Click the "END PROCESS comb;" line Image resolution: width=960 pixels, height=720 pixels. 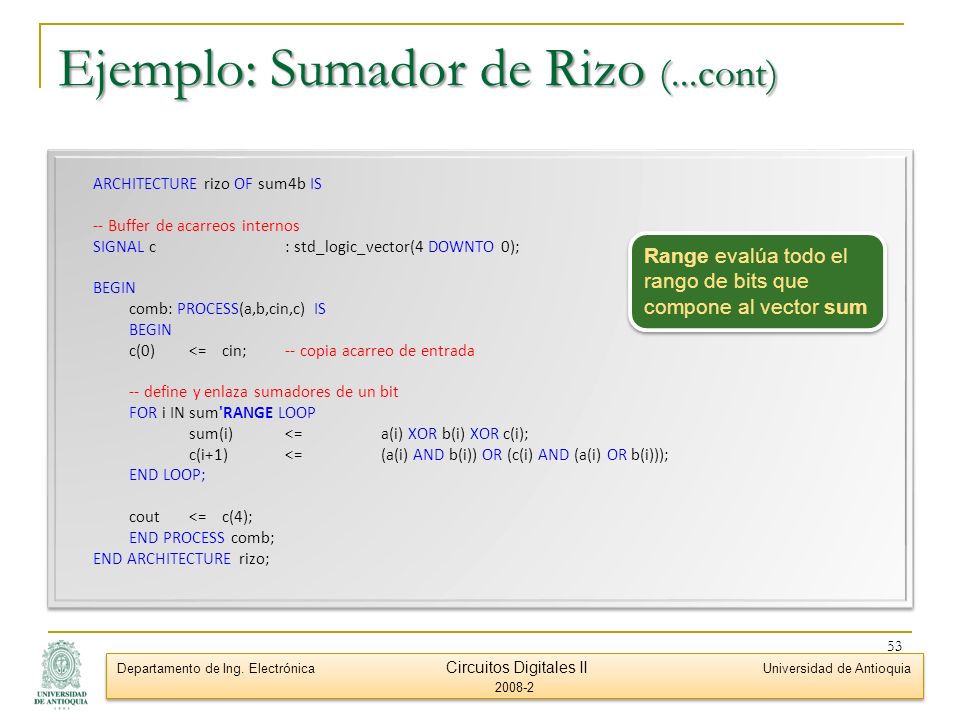[x=201, y=538]
